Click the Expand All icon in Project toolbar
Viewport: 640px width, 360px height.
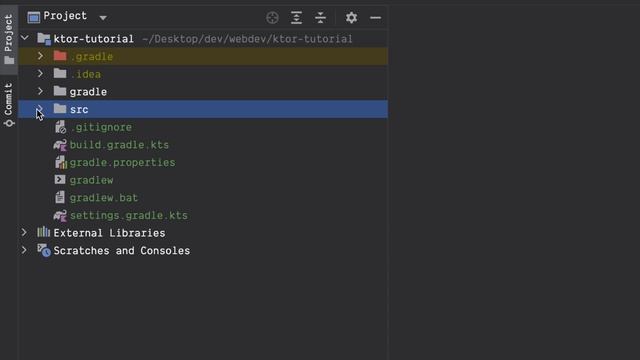point(296,18)
